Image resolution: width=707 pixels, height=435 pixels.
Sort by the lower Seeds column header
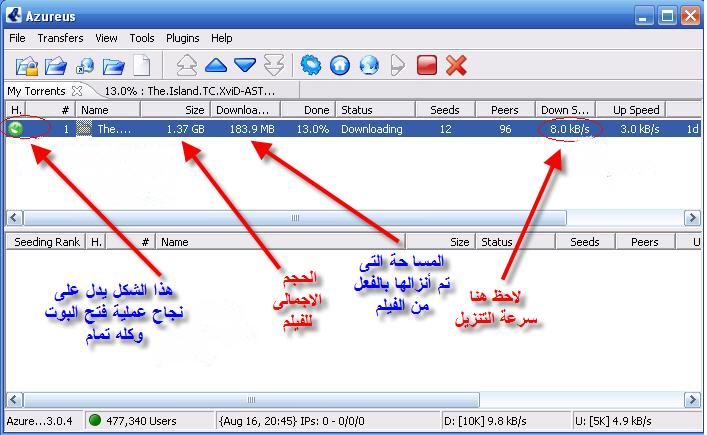pos(585,242)
